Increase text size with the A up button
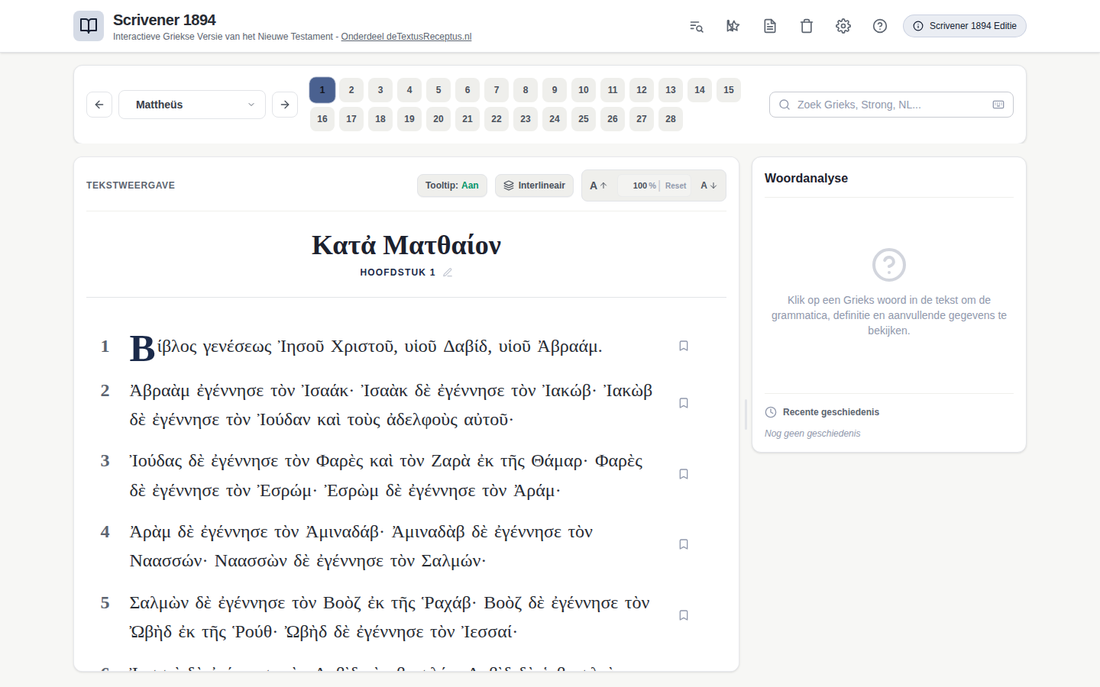Viewport: 1100px width, 687px height. [x=598, y=186]
